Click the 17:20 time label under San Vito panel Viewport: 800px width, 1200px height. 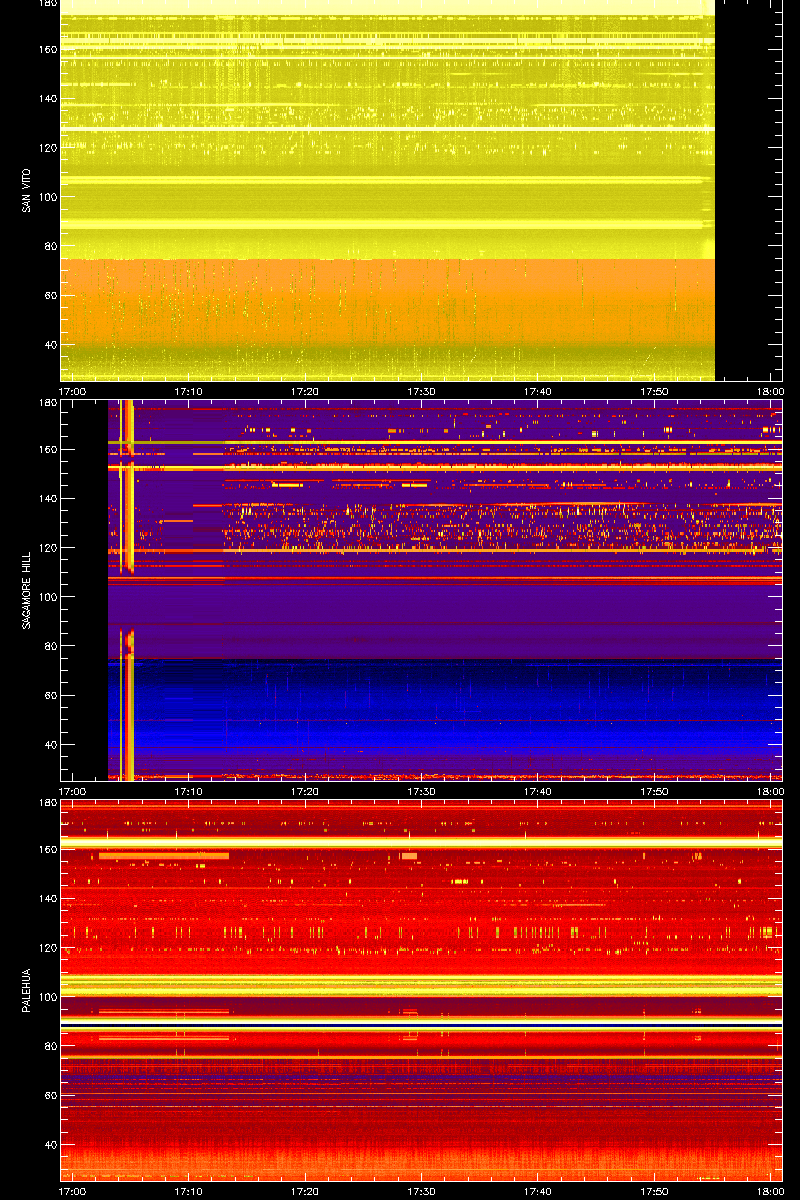(305, 392)
